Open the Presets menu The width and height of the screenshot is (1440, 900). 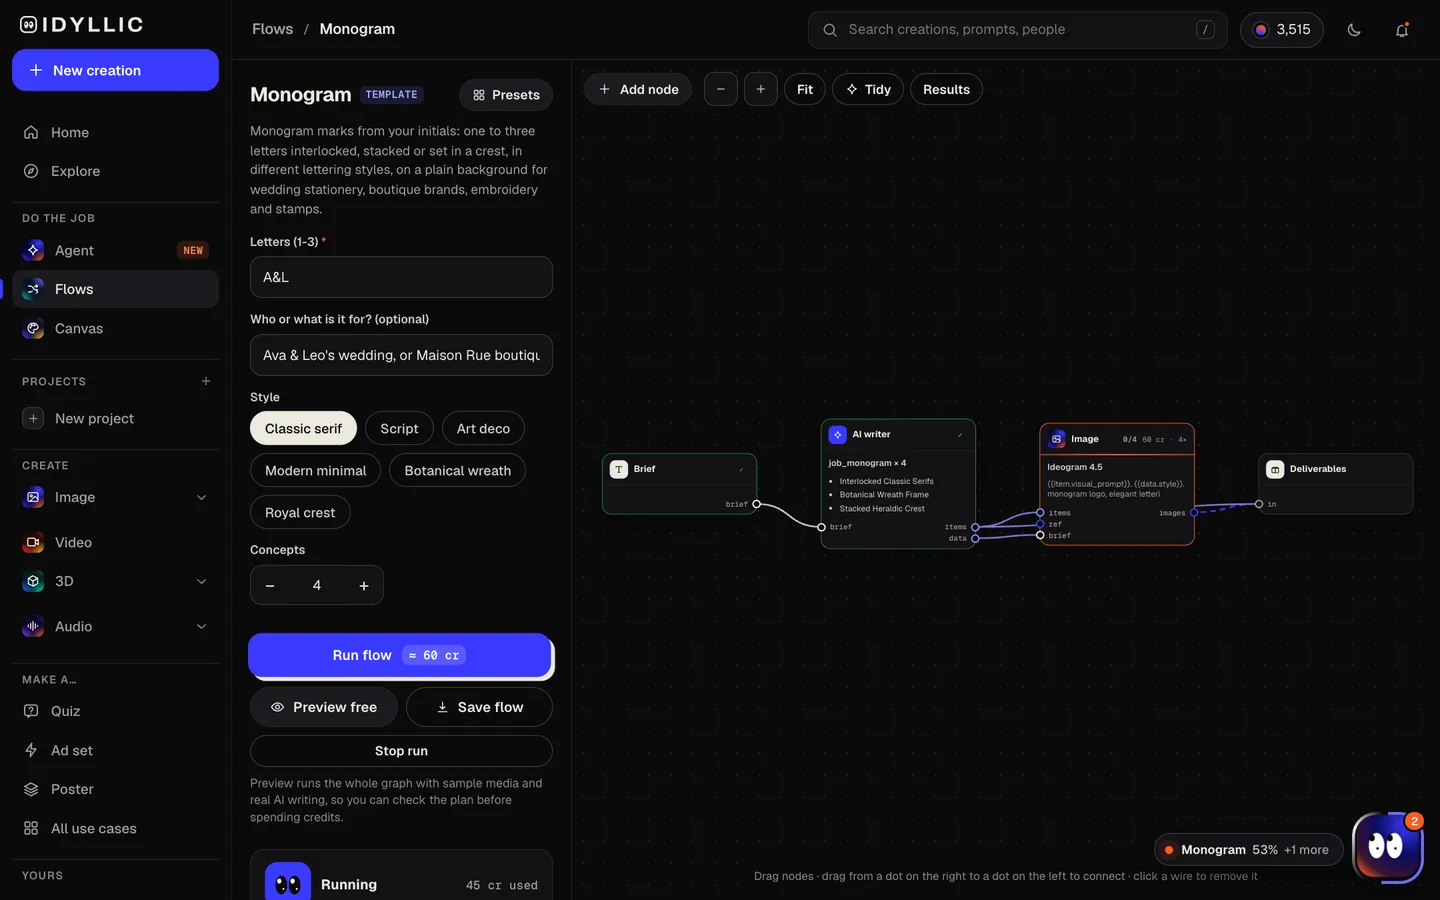pyautogui.click(x=506, y=95)
